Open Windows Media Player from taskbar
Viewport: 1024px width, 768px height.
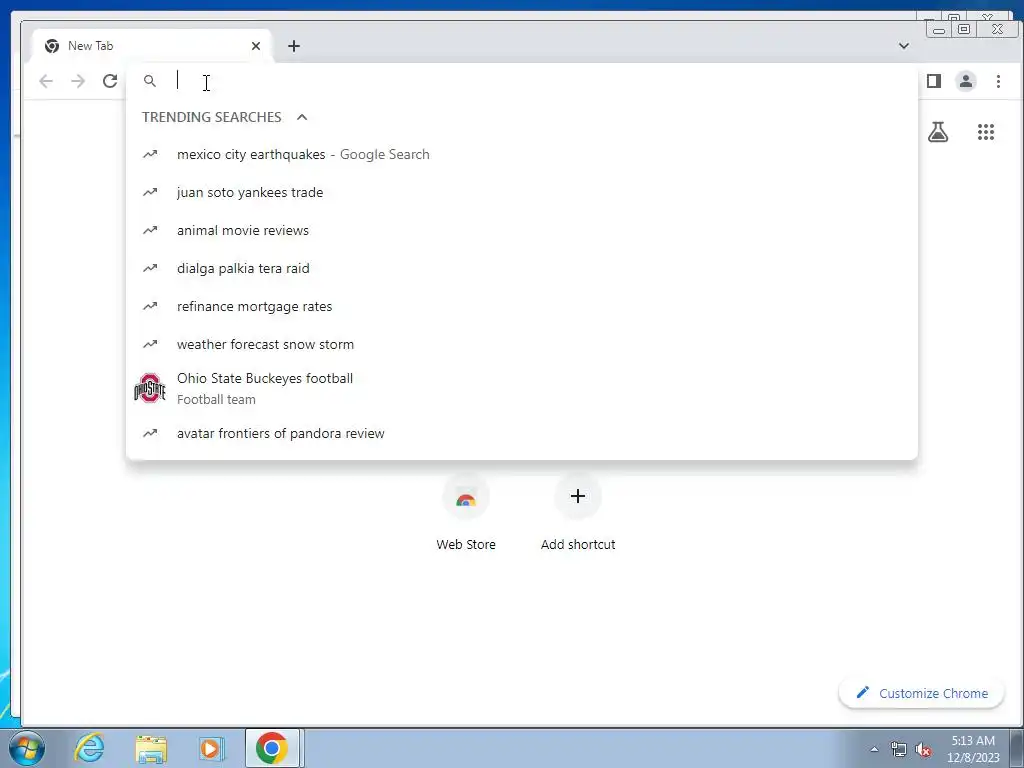pyautogui.click(x=210, y=748)
